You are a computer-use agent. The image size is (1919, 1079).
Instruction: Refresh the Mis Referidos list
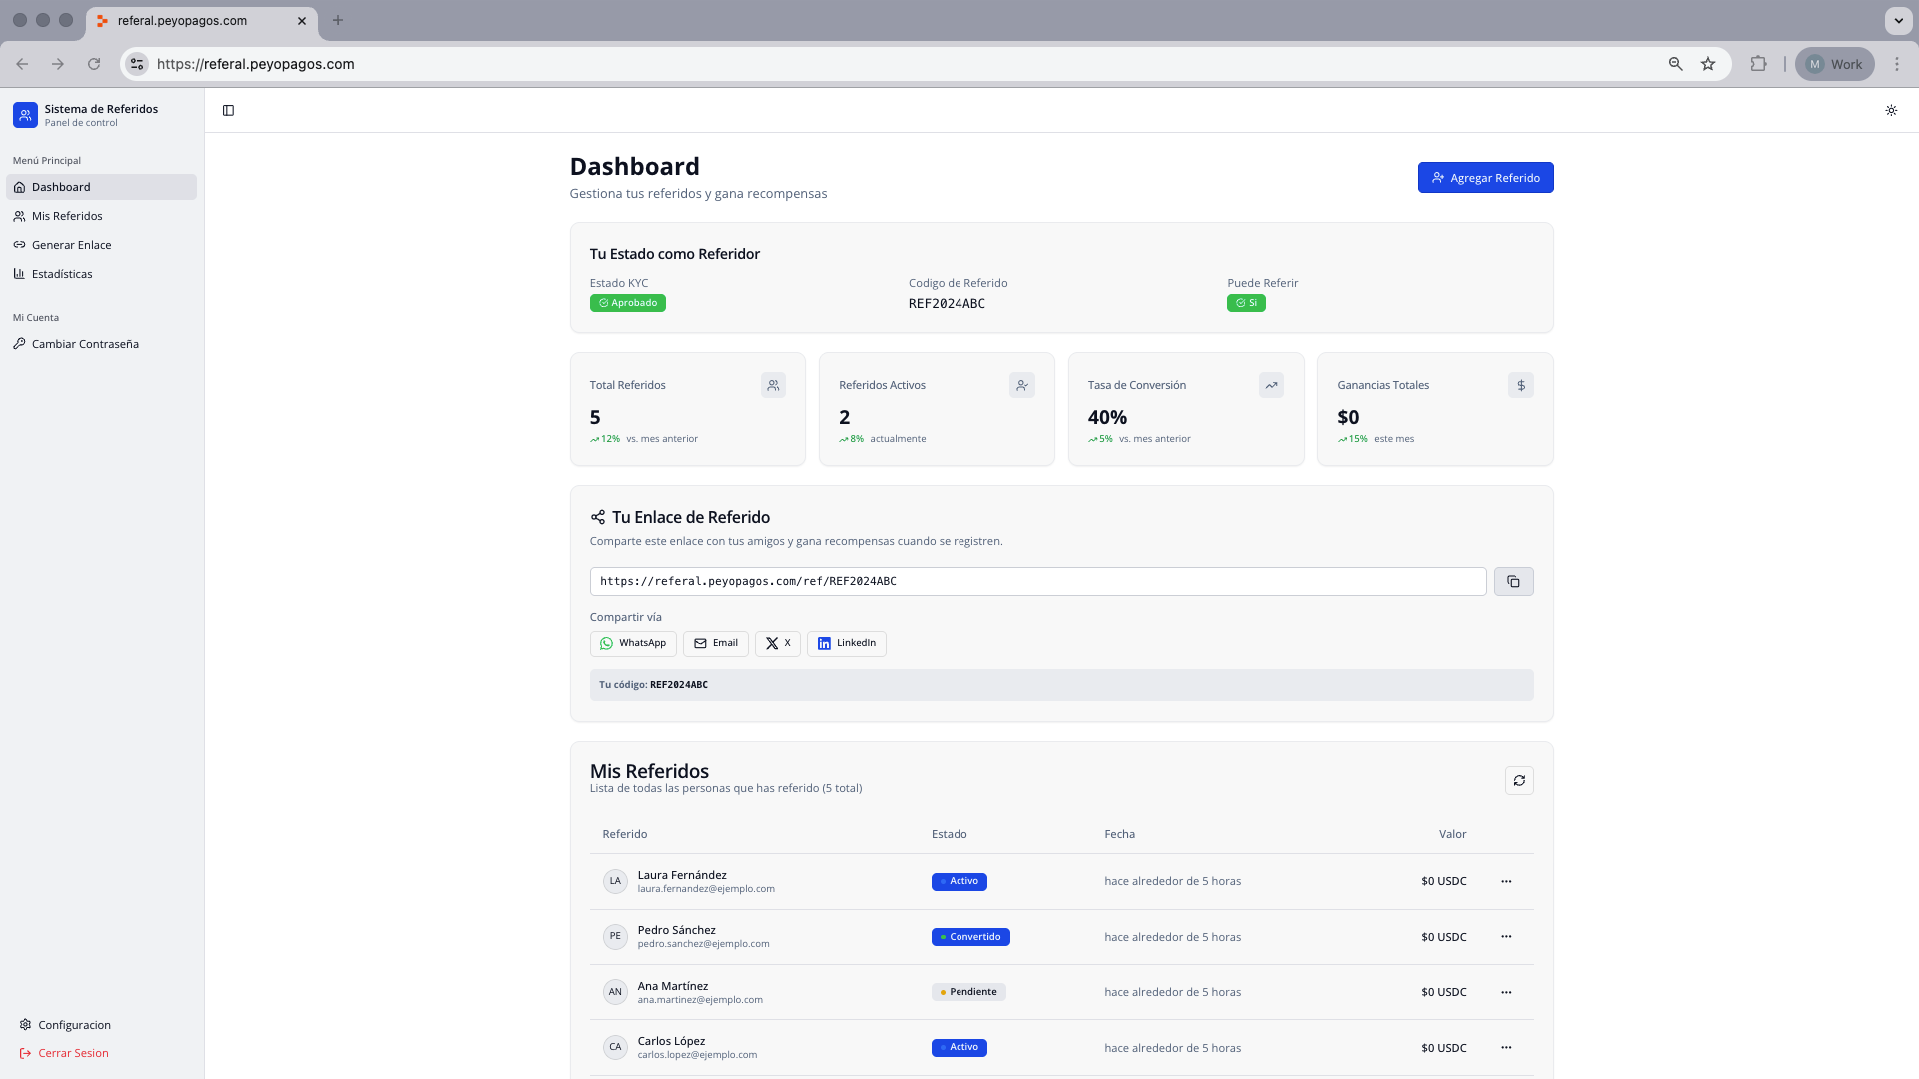pos(1518,780)
